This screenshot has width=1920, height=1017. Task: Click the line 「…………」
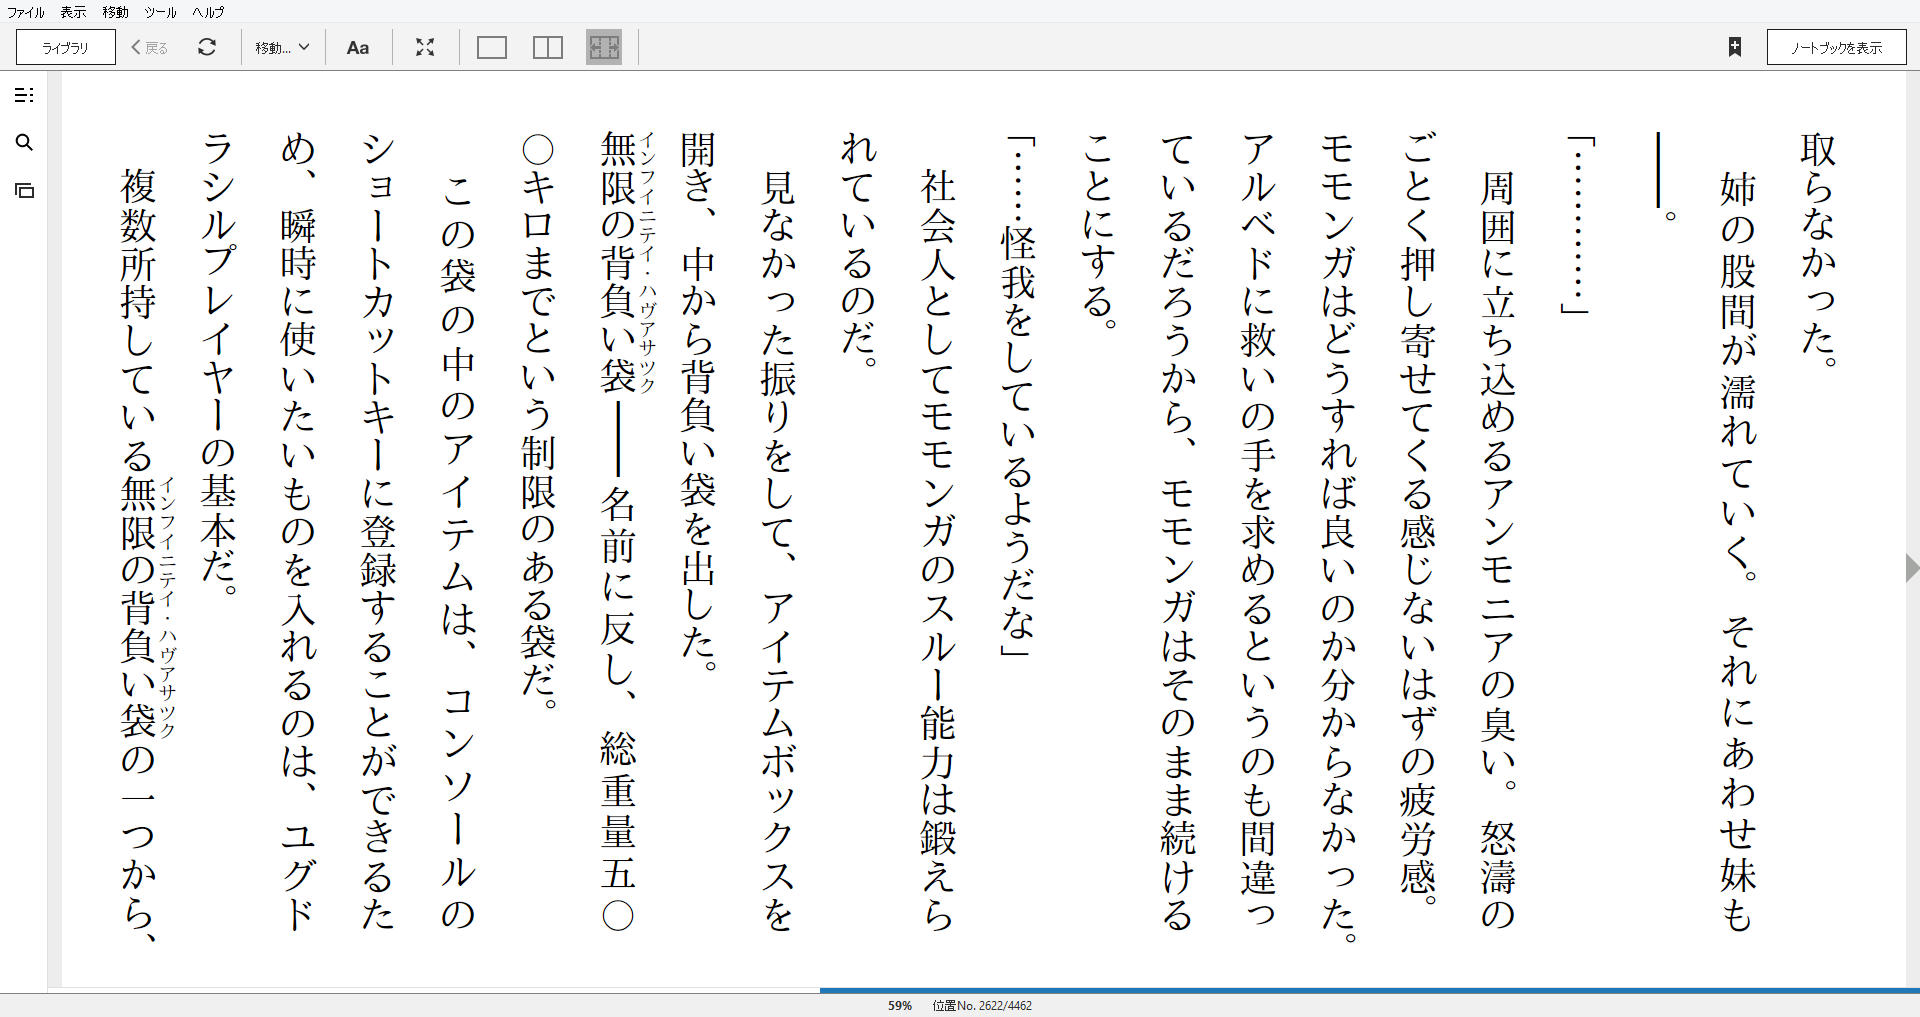1577,225
